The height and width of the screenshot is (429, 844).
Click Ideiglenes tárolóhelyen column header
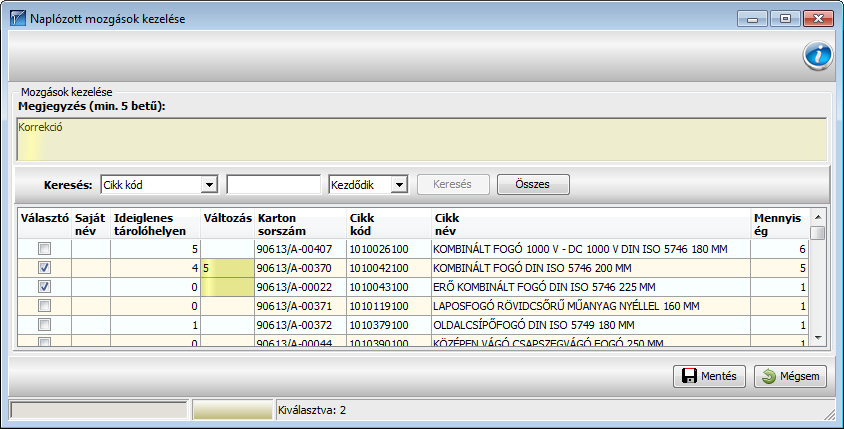(156, 223)
